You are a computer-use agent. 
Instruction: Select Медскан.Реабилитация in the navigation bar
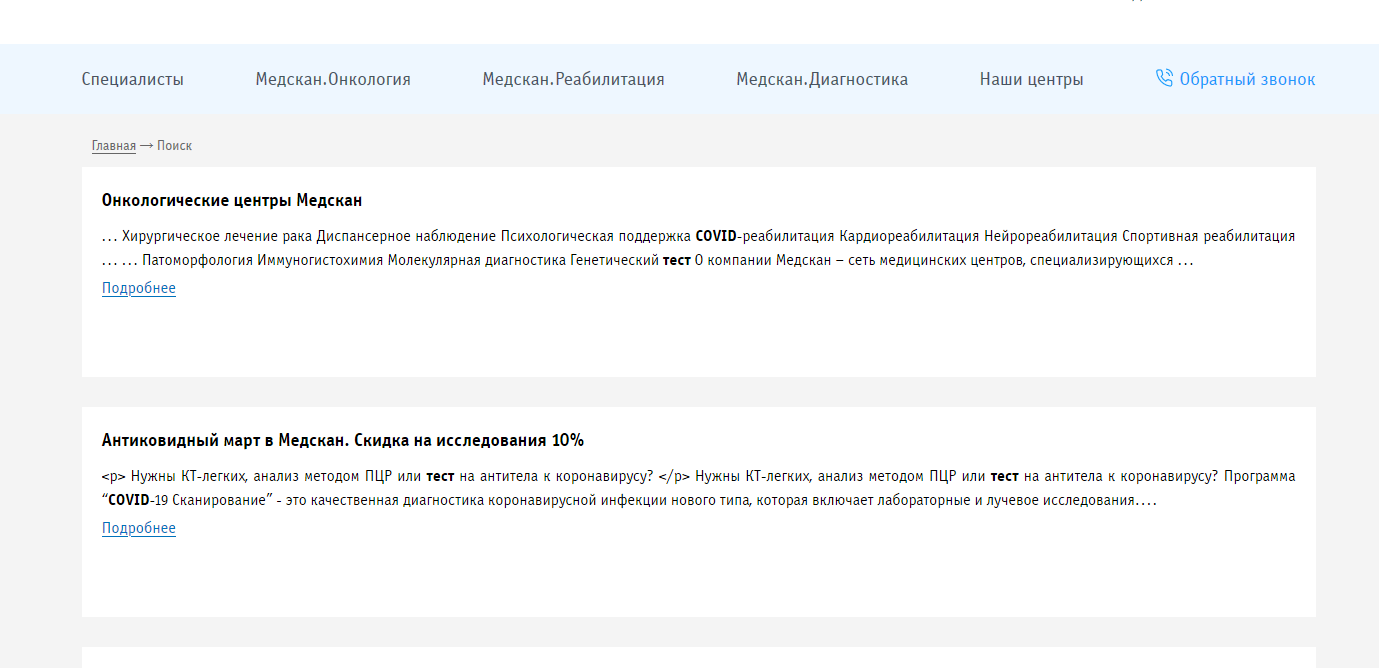coord(573,79)
